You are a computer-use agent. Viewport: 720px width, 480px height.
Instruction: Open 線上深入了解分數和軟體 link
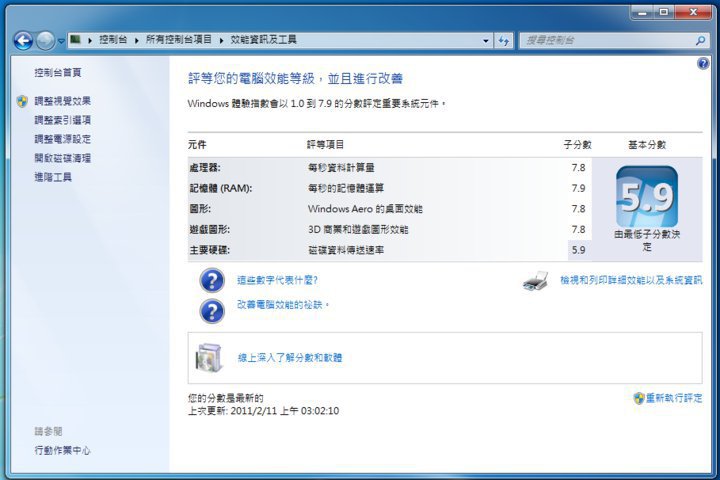[290, 358]
